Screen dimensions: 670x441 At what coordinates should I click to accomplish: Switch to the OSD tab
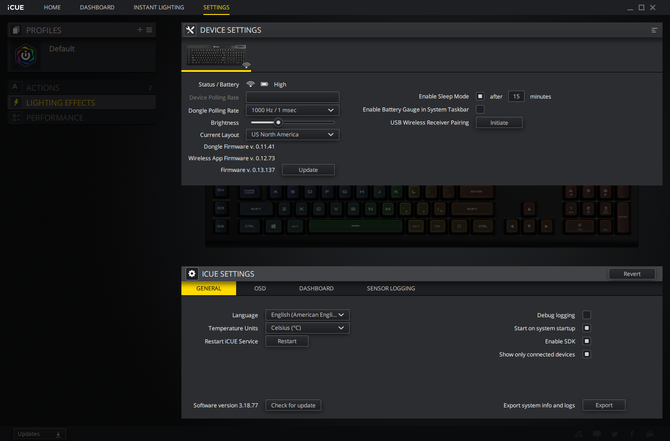pyautogui.click(x=260, y=288)
